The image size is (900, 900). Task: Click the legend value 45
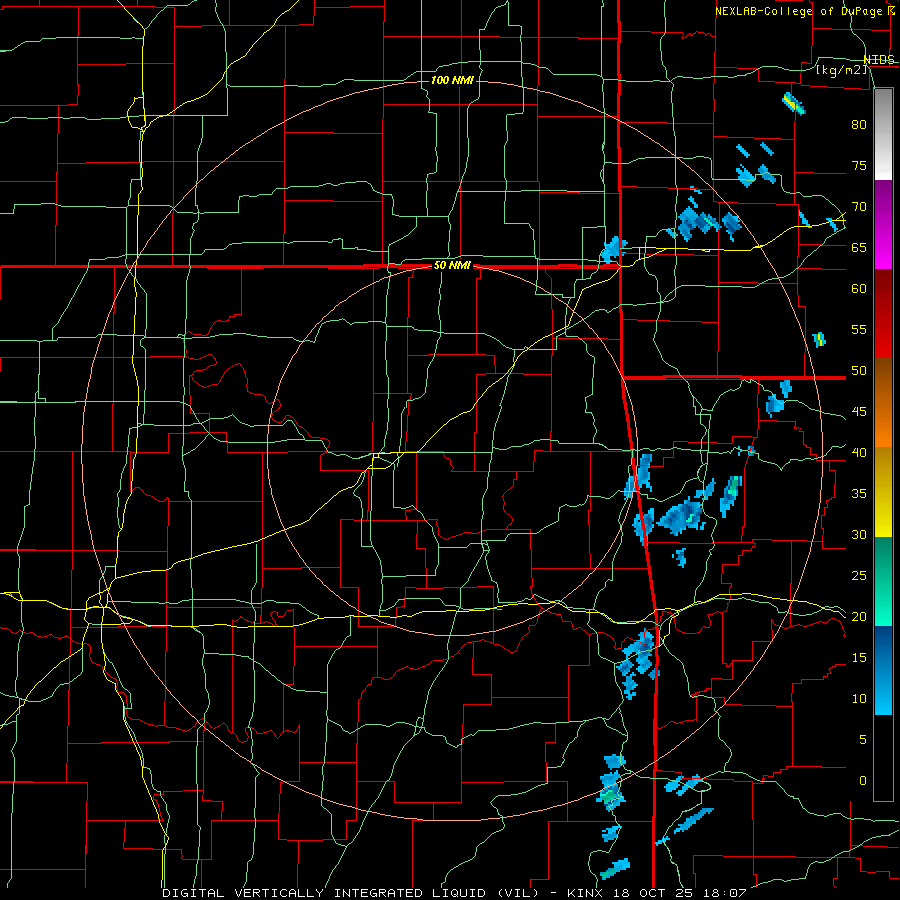tap(859, 412)
